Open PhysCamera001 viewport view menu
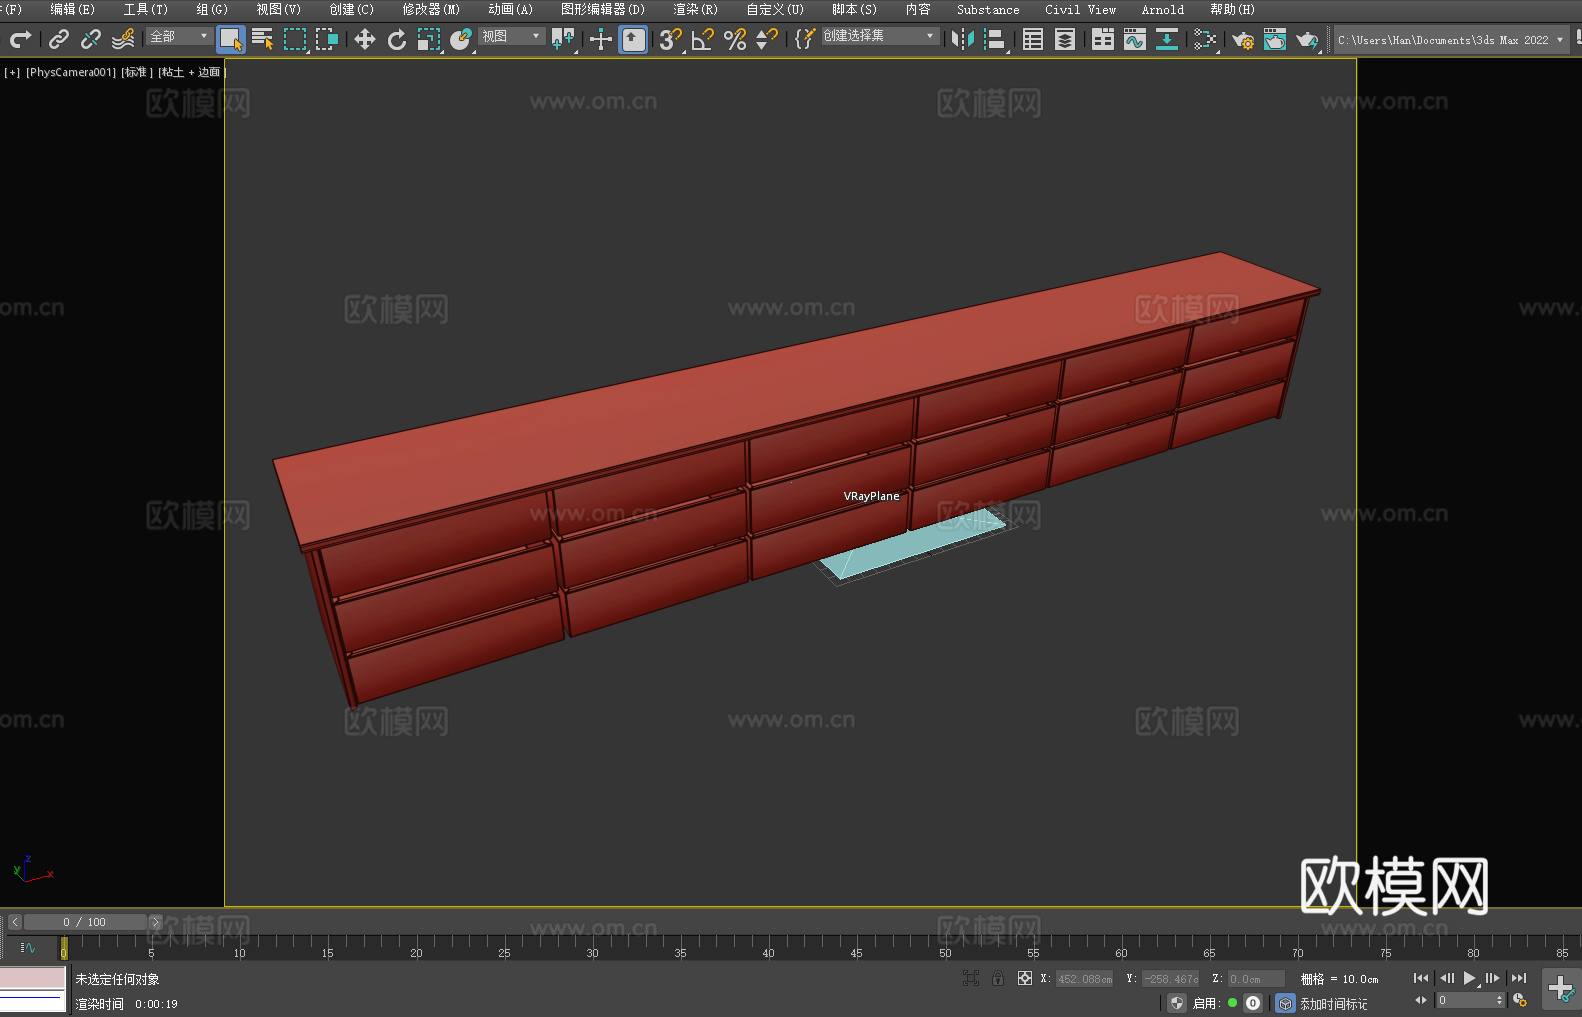Image resolution: width=1582 pixels, height=1017 pixels. click(70, 72)
